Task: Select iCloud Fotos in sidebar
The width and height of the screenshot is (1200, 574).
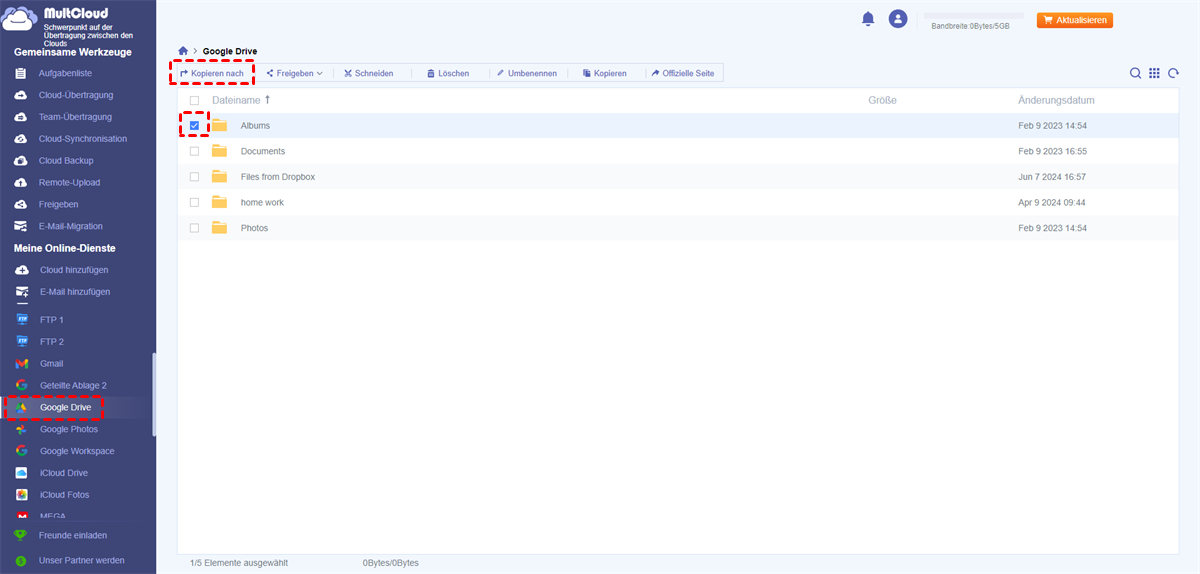Action: [x=66, y=495]
